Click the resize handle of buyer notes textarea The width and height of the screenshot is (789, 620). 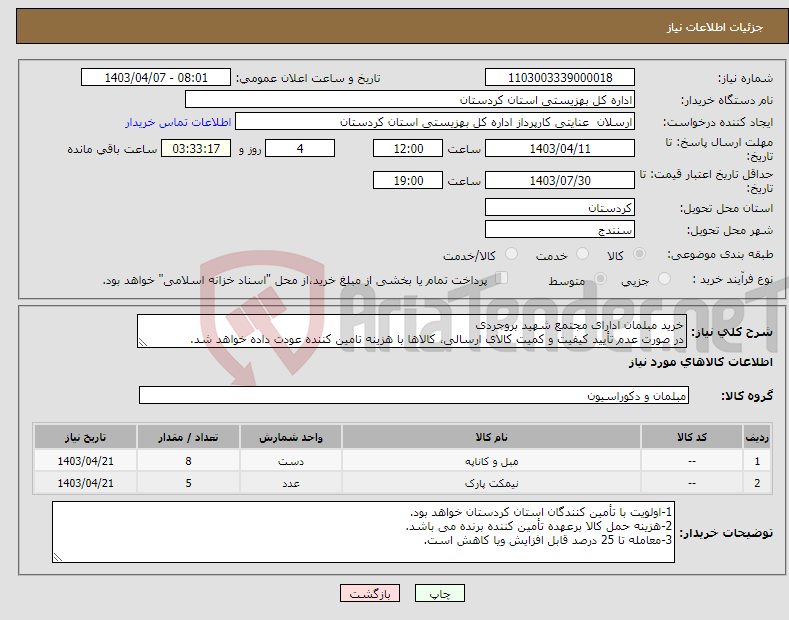(58, 557)
